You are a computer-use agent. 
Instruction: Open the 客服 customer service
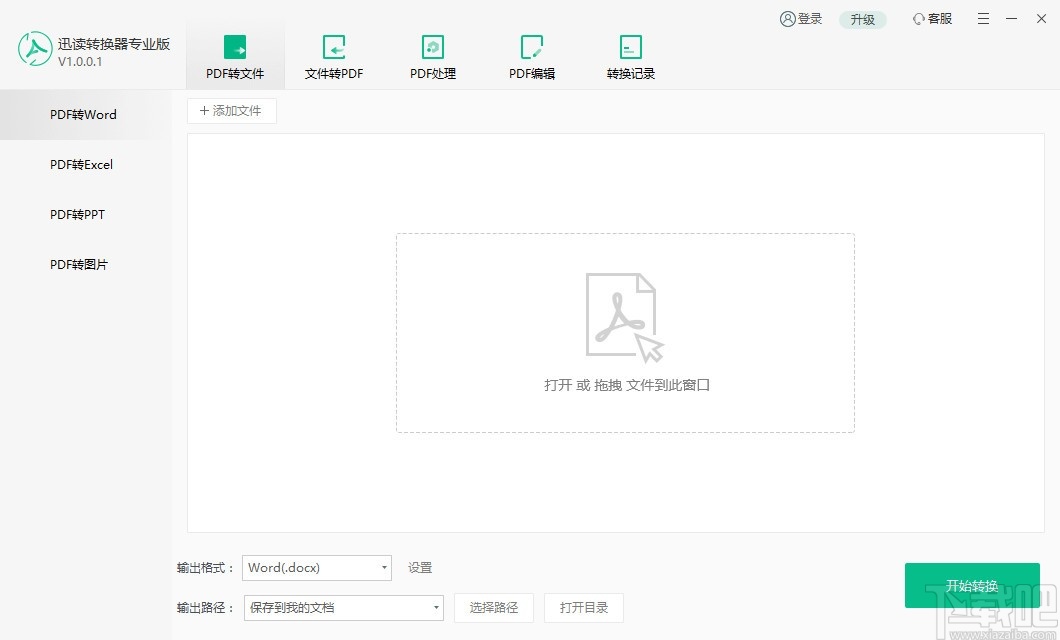931,18
